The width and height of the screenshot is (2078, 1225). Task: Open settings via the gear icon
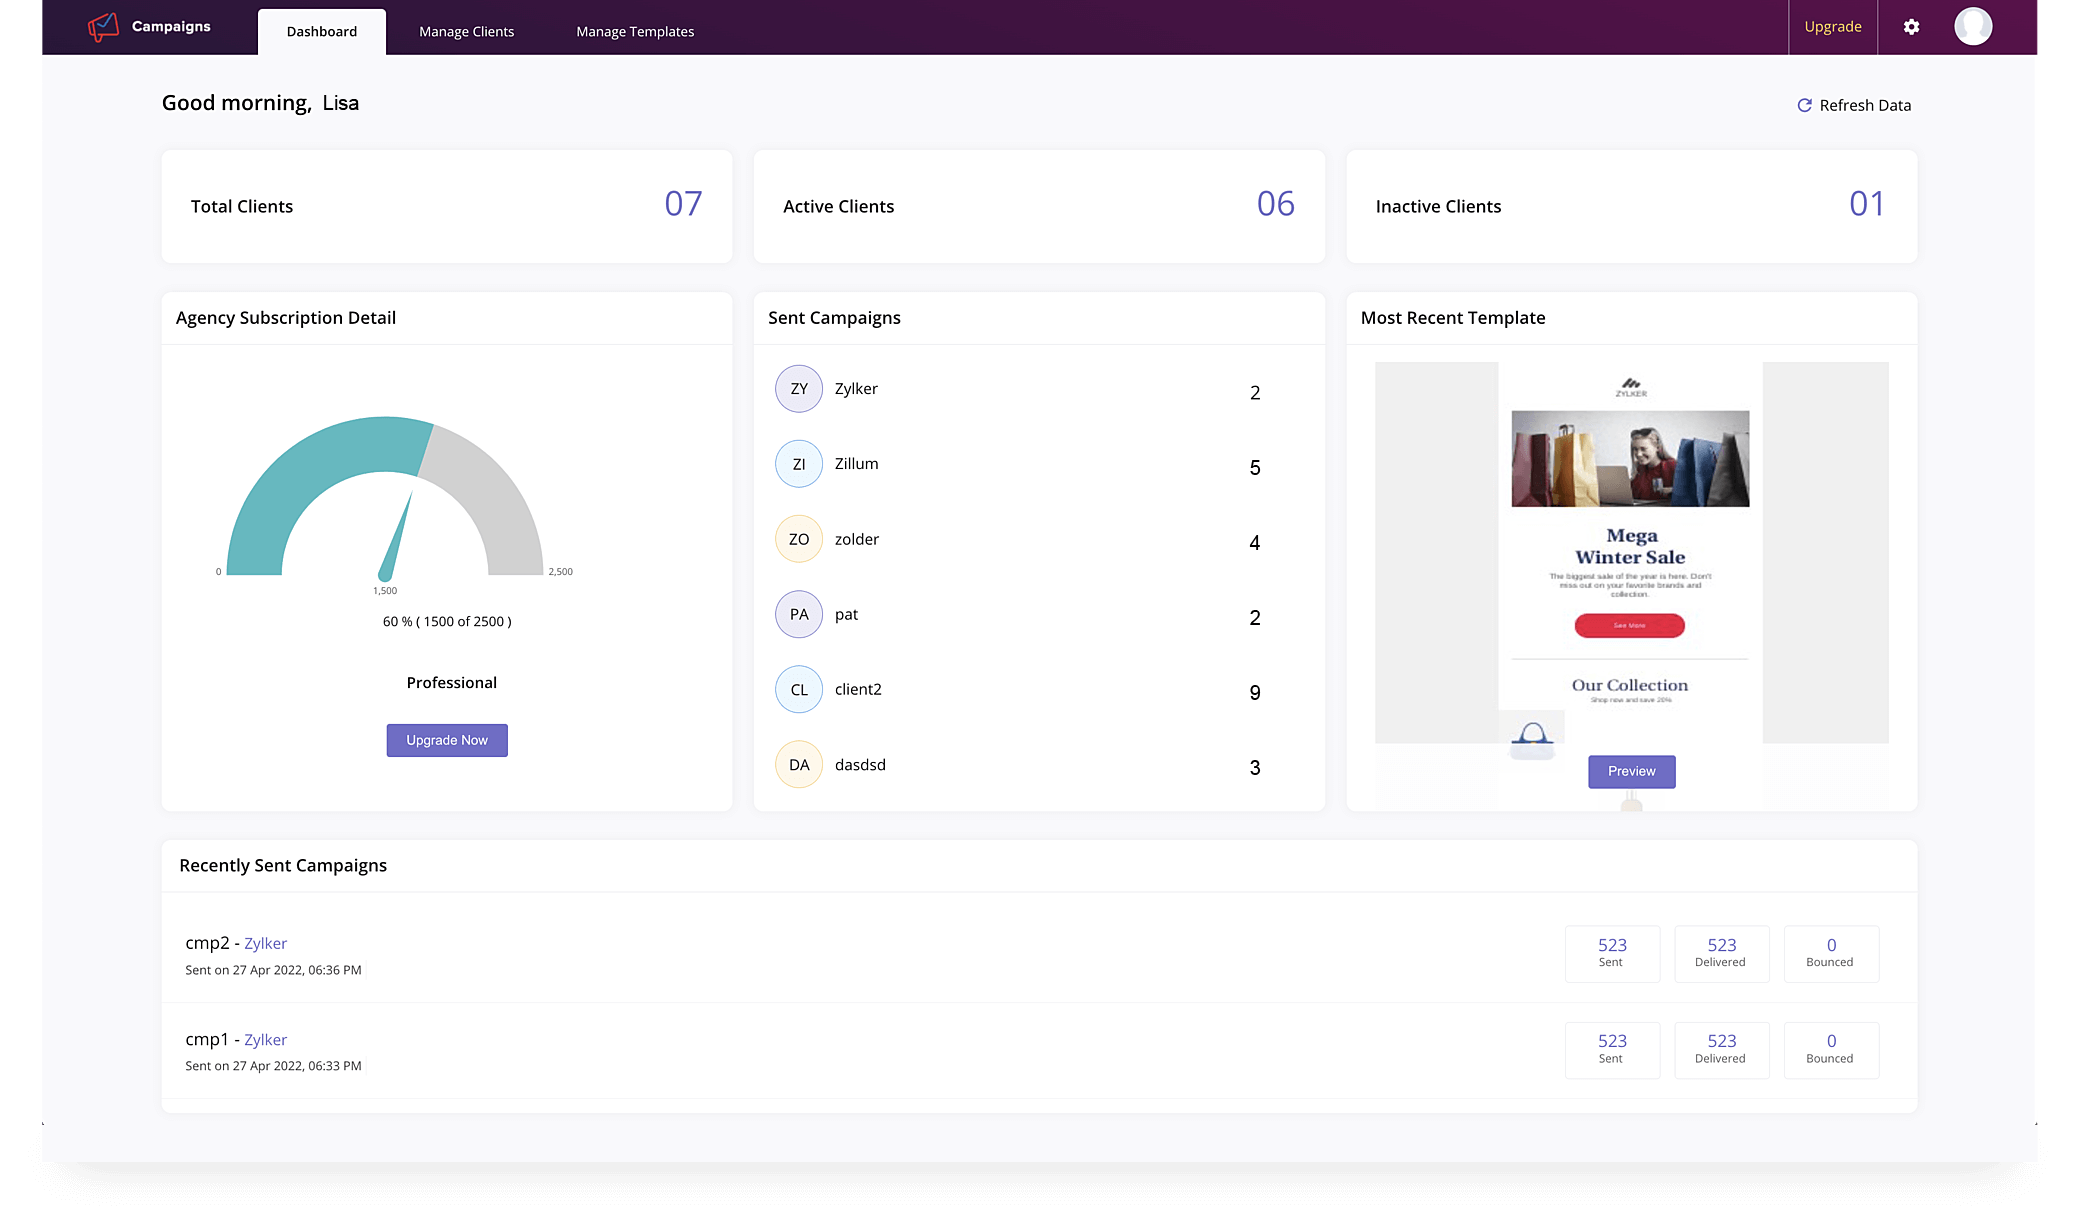[1911, 27]
